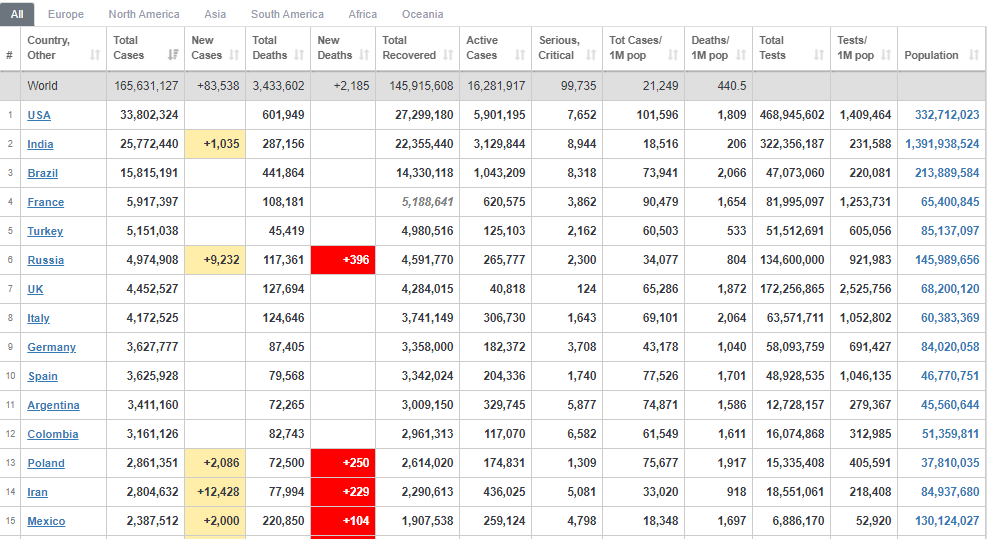
Task: Sort table by Active Cases arrows
Action: [x=520, y=55]
